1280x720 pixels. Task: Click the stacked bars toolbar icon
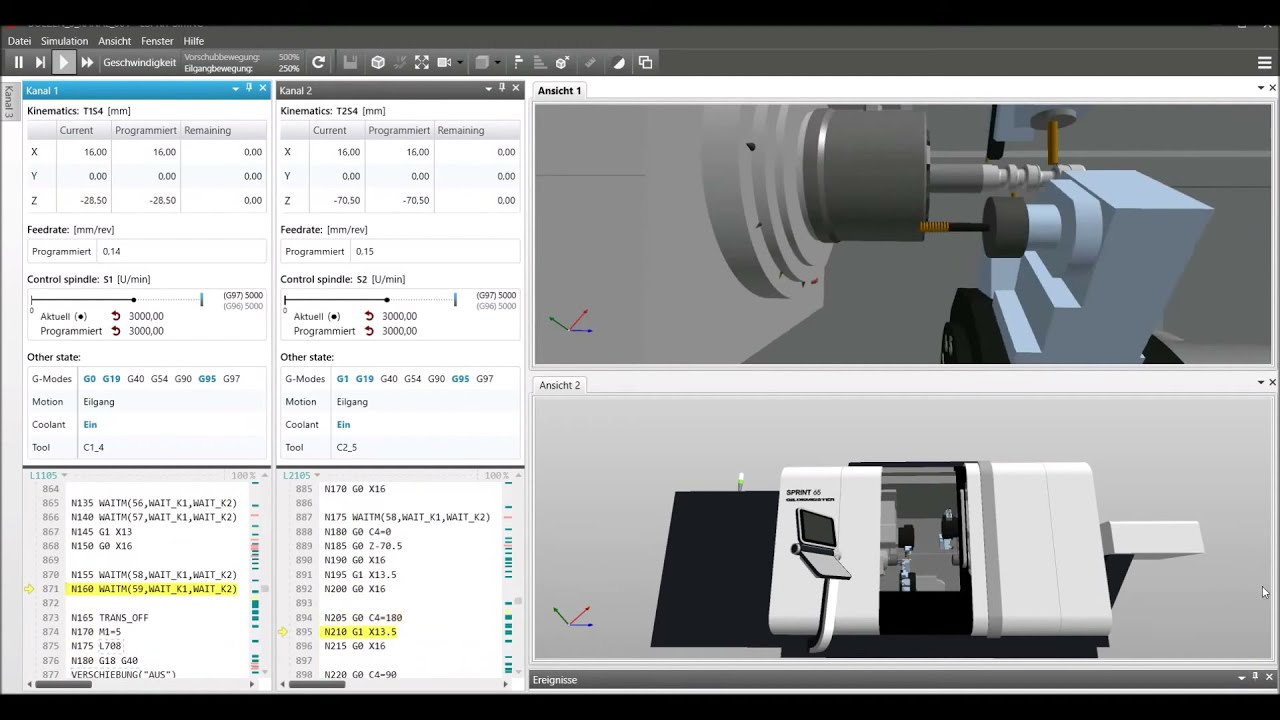click(x=540, y=62)
